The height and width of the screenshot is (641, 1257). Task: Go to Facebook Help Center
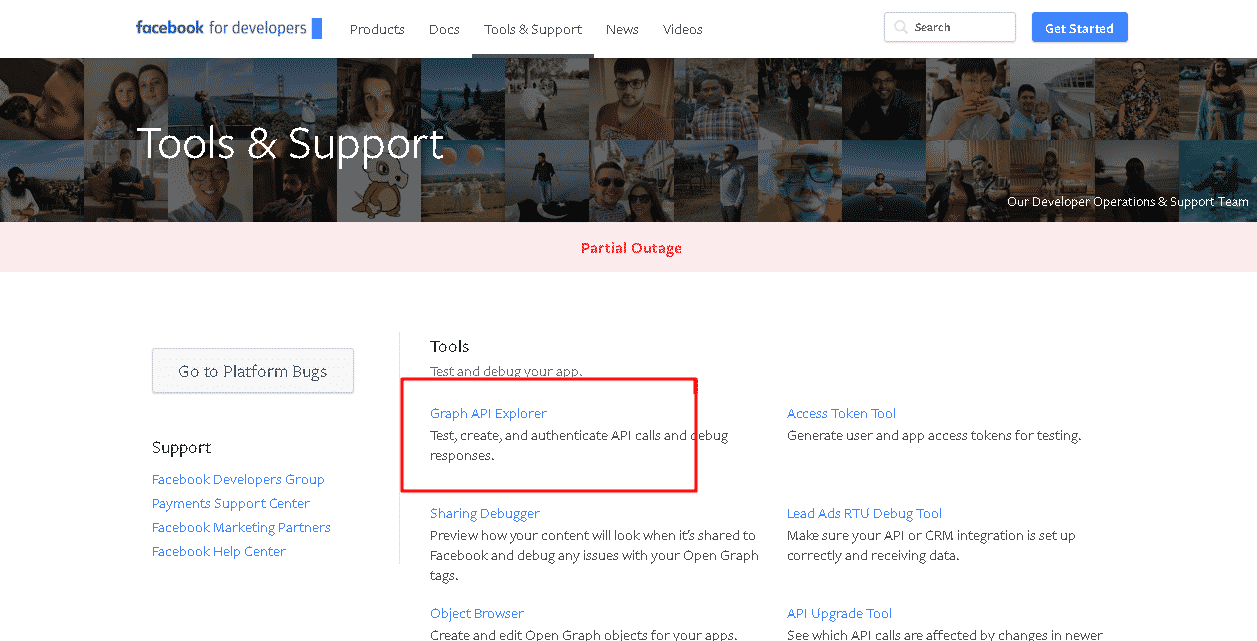[x=219, y=551]
